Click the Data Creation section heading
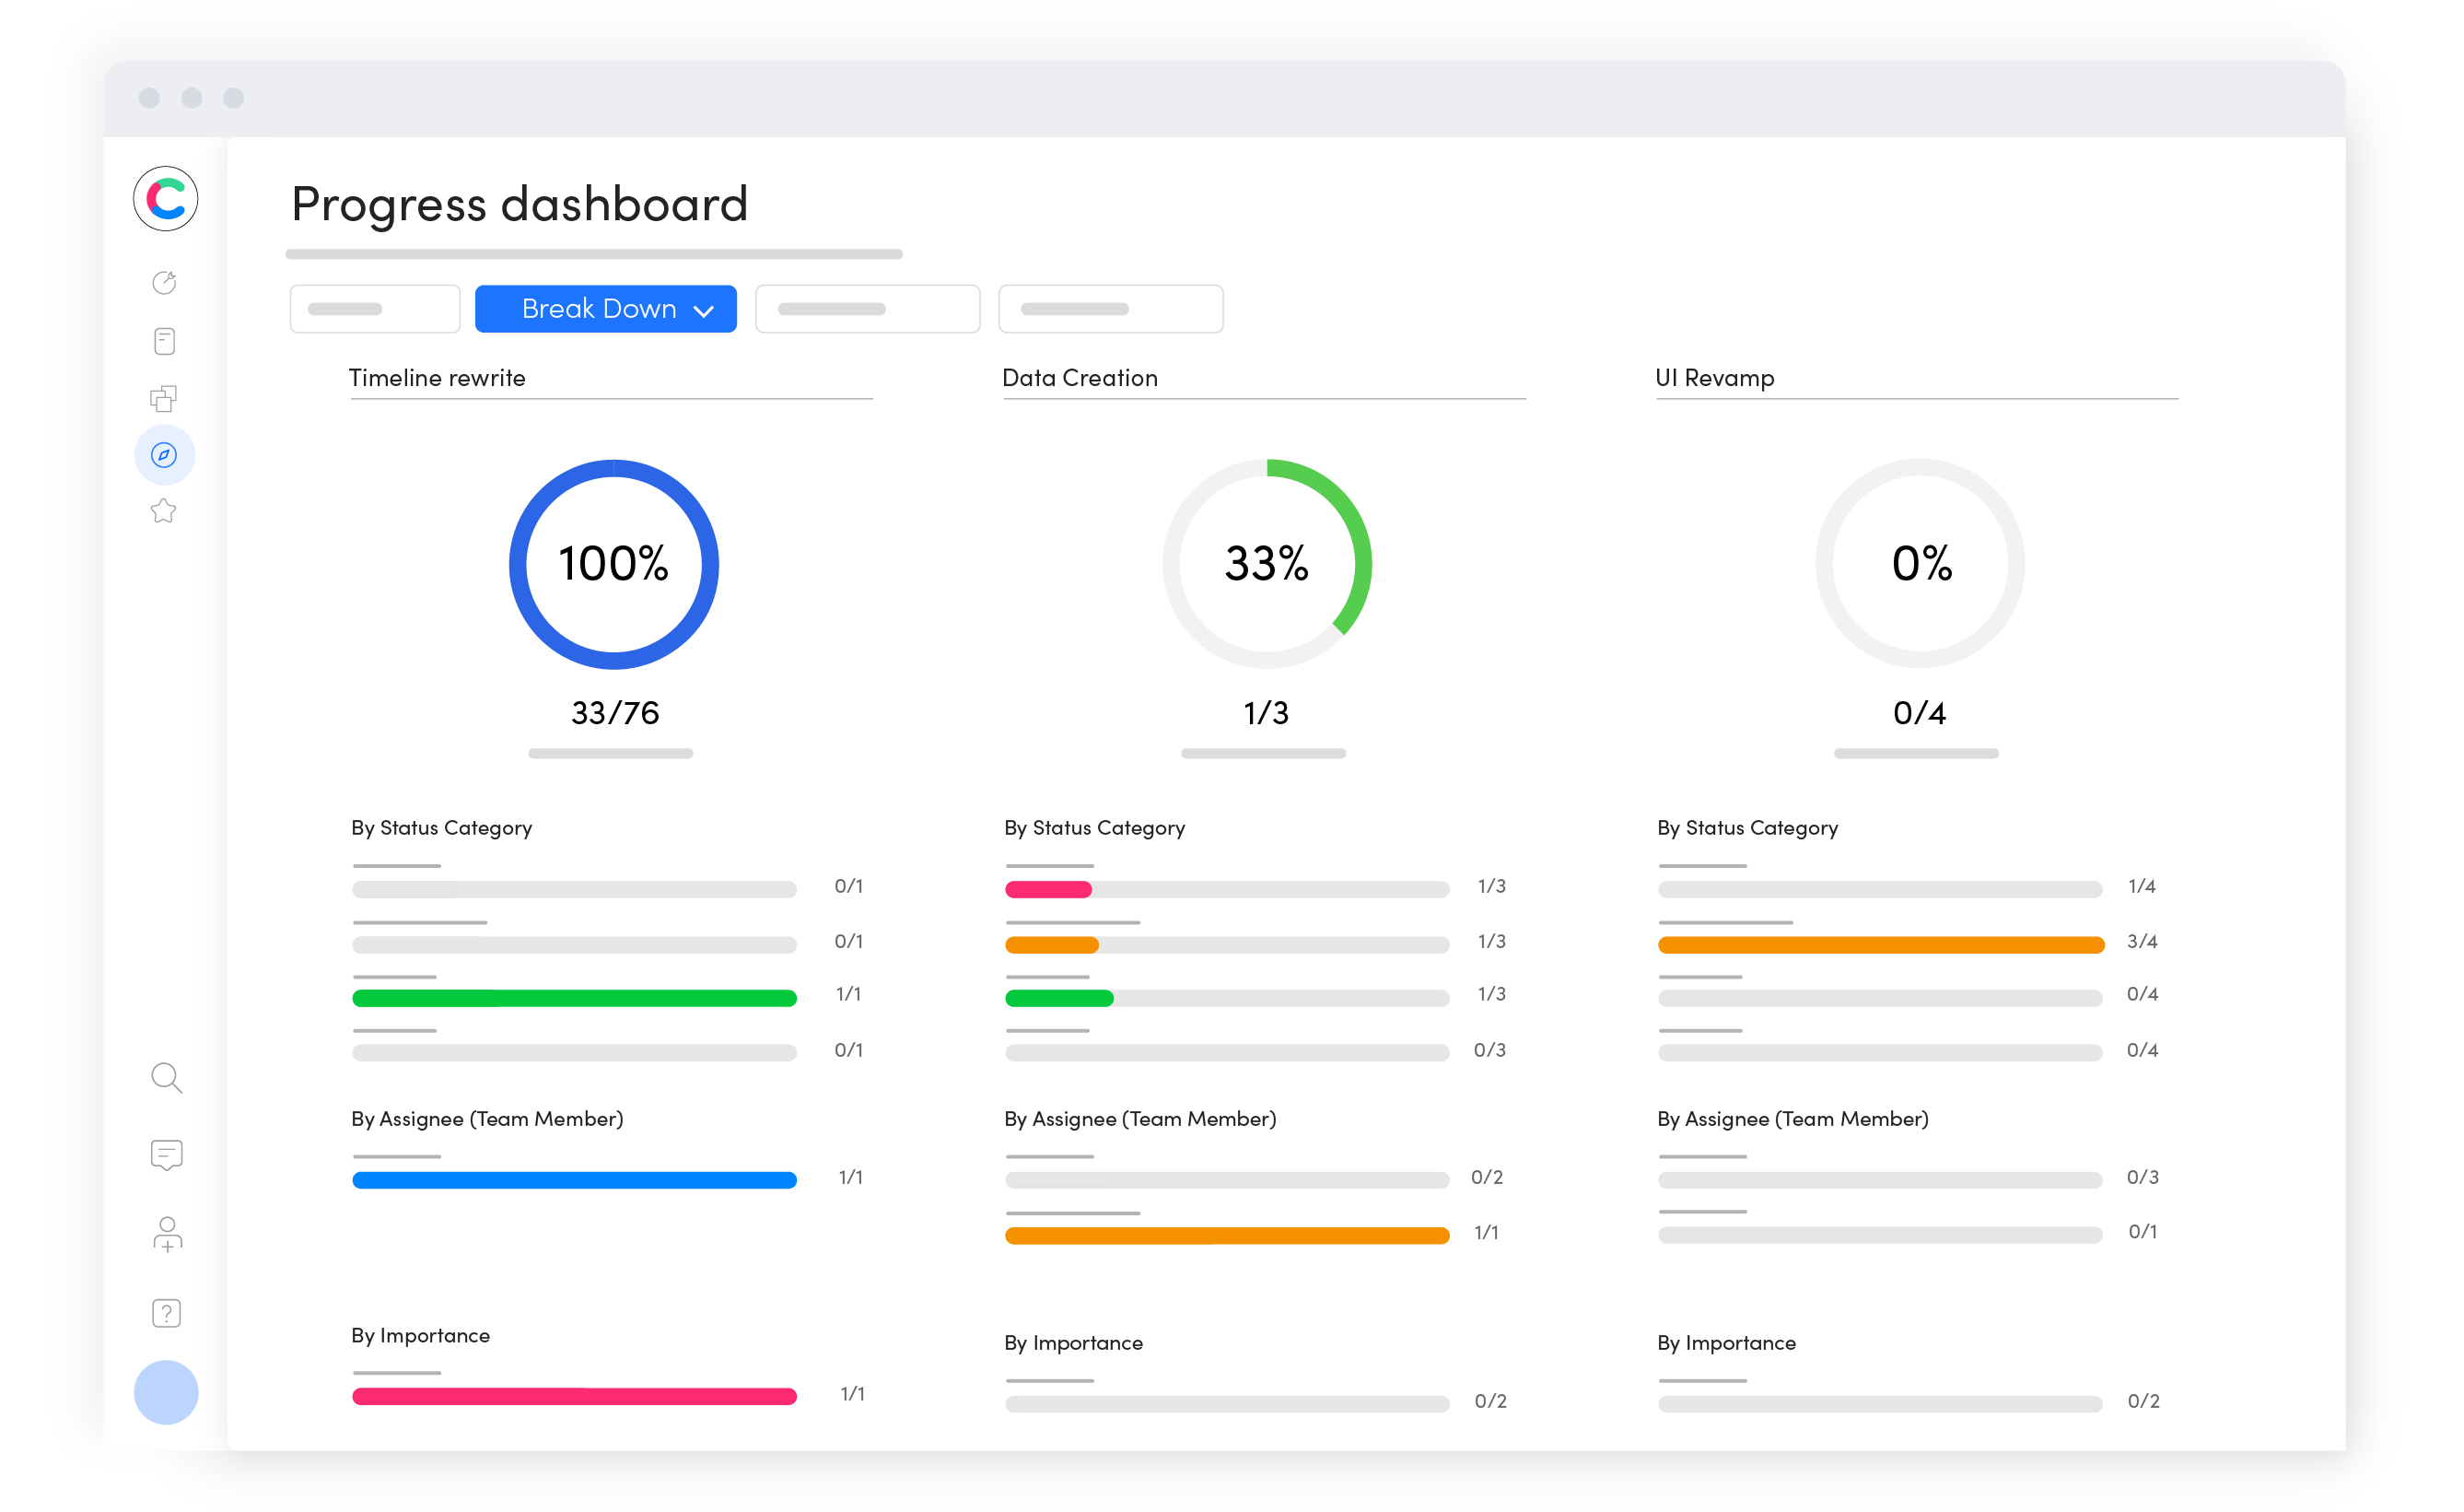This screenshot has width=2464, height=1512. pyautogui.click(x=1080, y=378)
